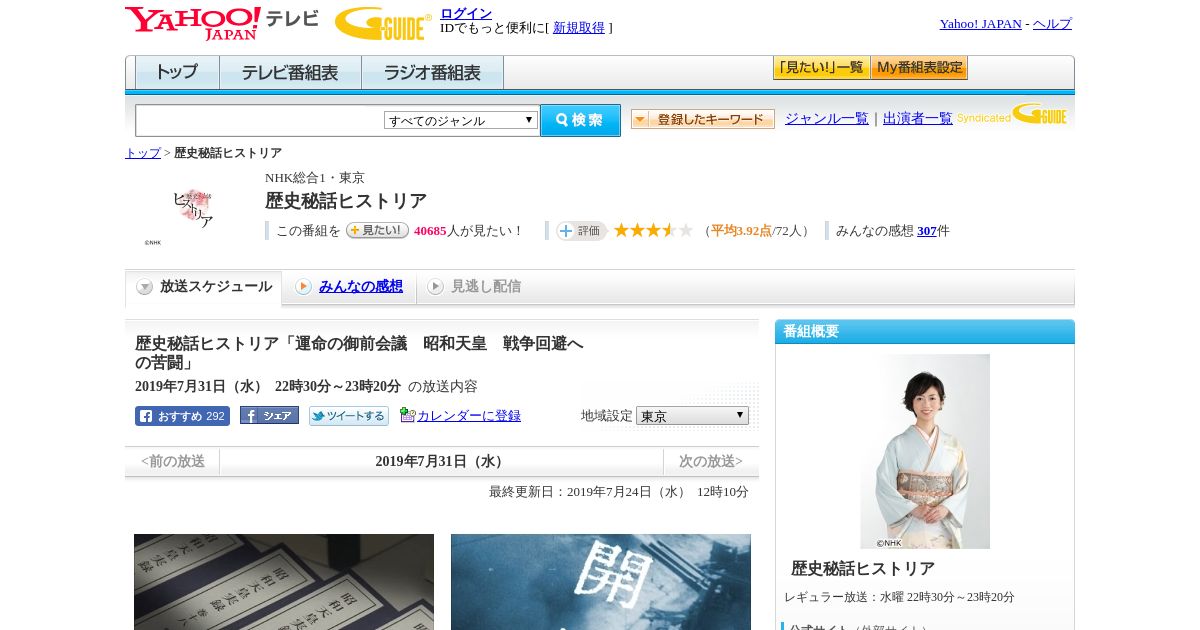Open the 出演者一覧 link
This screenshot has width=1200, height=630.
click(x=918, y=118)
